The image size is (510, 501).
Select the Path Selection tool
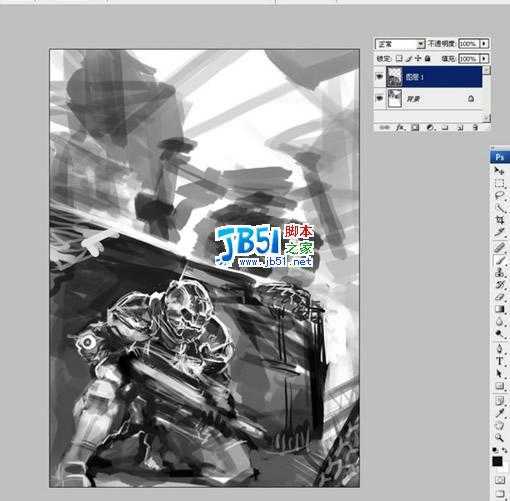point(499,373)
